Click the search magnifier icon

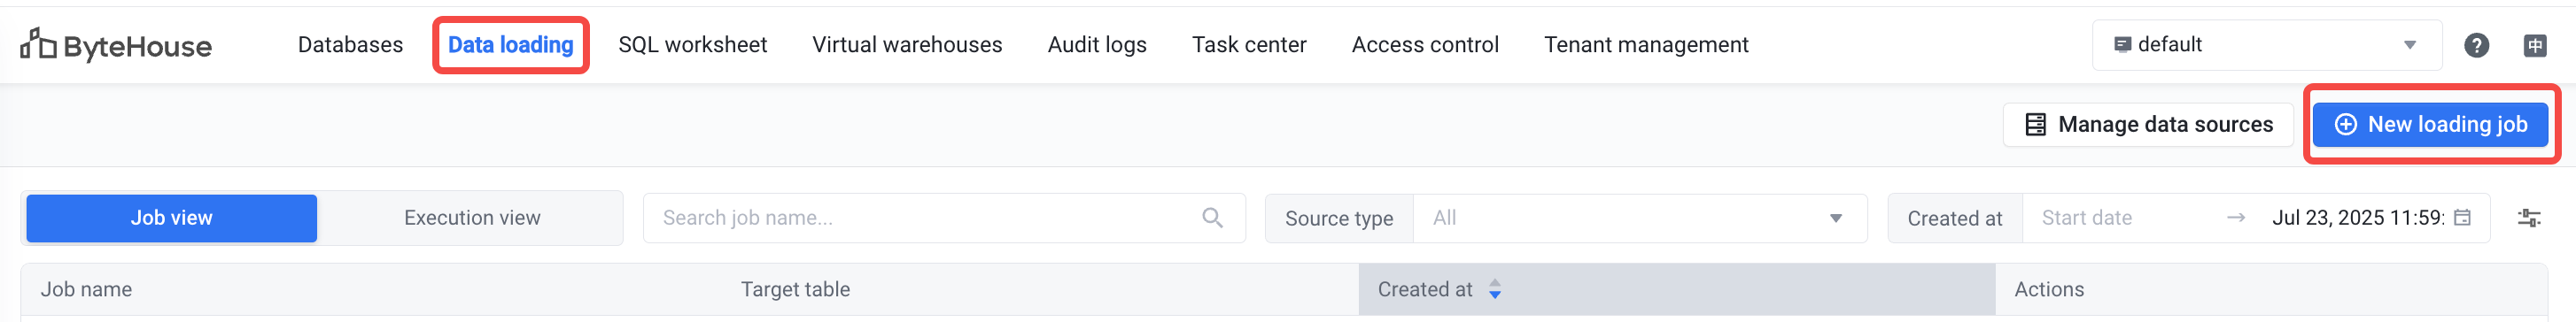click(1212, 218)
